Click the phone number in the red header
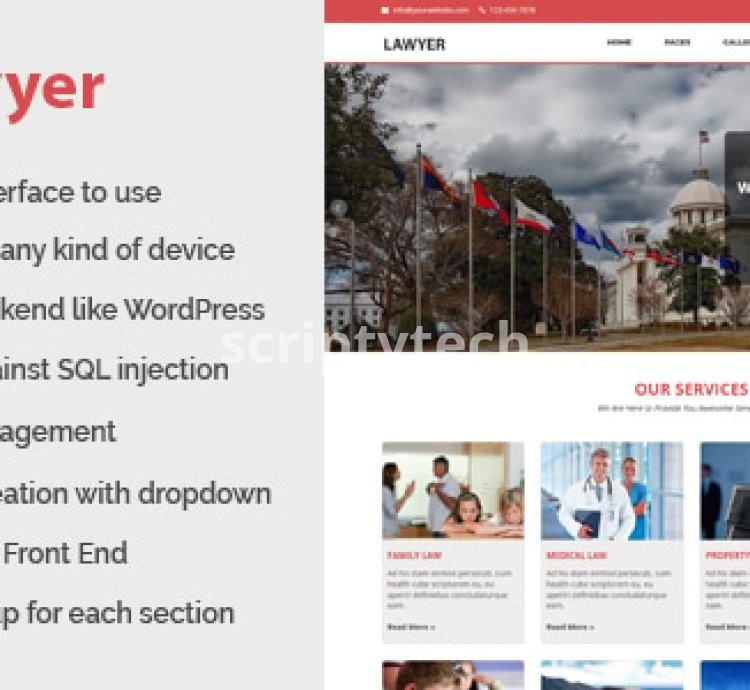This screenshot has width=750, height=690. coord(513,10)
